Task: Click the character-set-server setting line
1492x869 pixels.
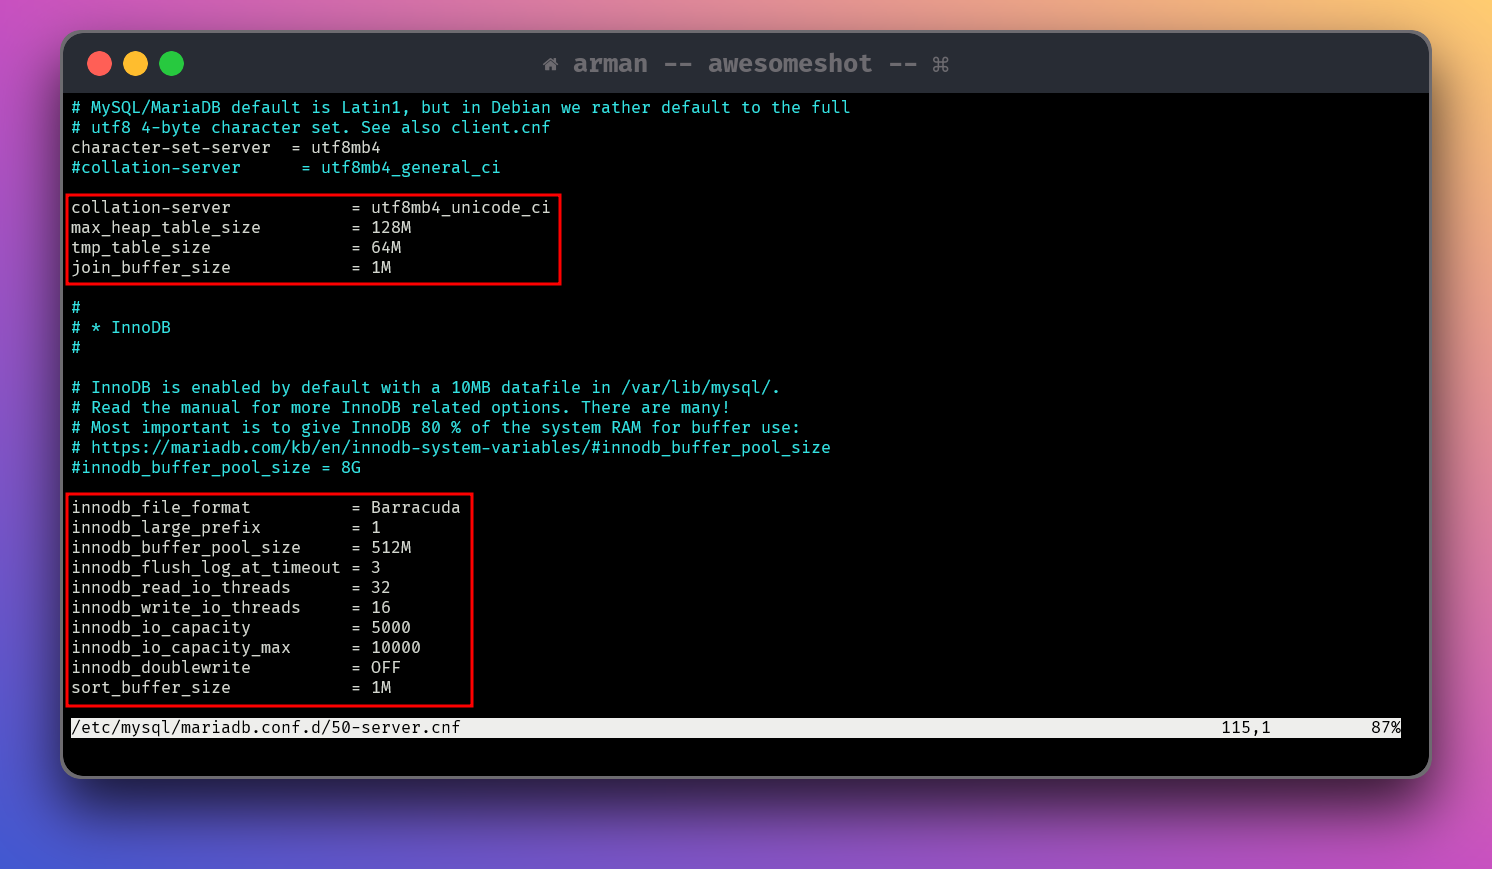Action: coord(225,147)
